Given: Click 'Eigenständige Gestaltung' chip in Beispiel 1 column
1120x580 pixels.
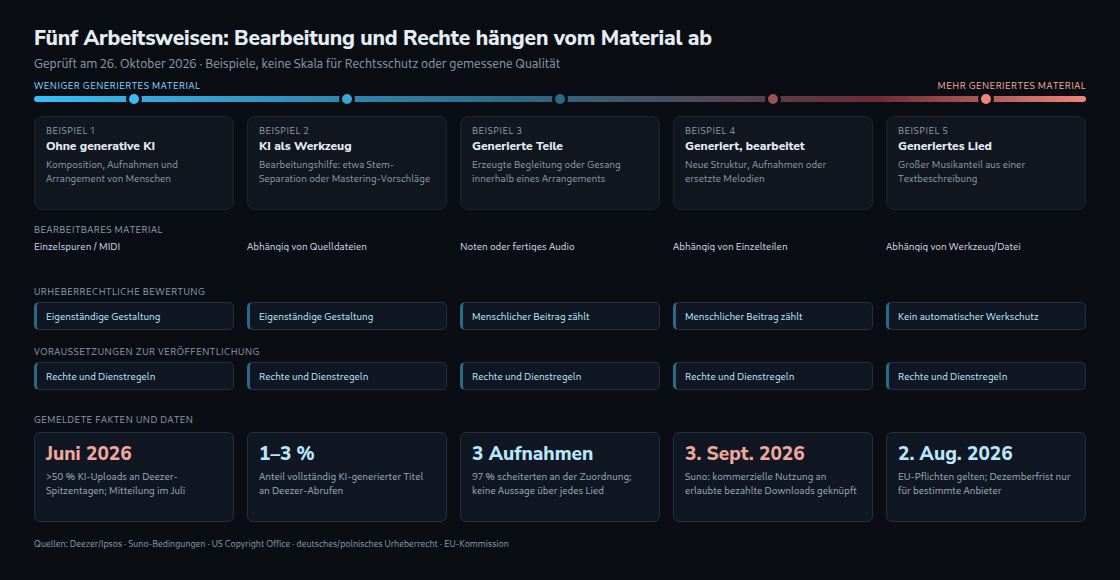Looking at the screenshot, I should click(134, 316).
